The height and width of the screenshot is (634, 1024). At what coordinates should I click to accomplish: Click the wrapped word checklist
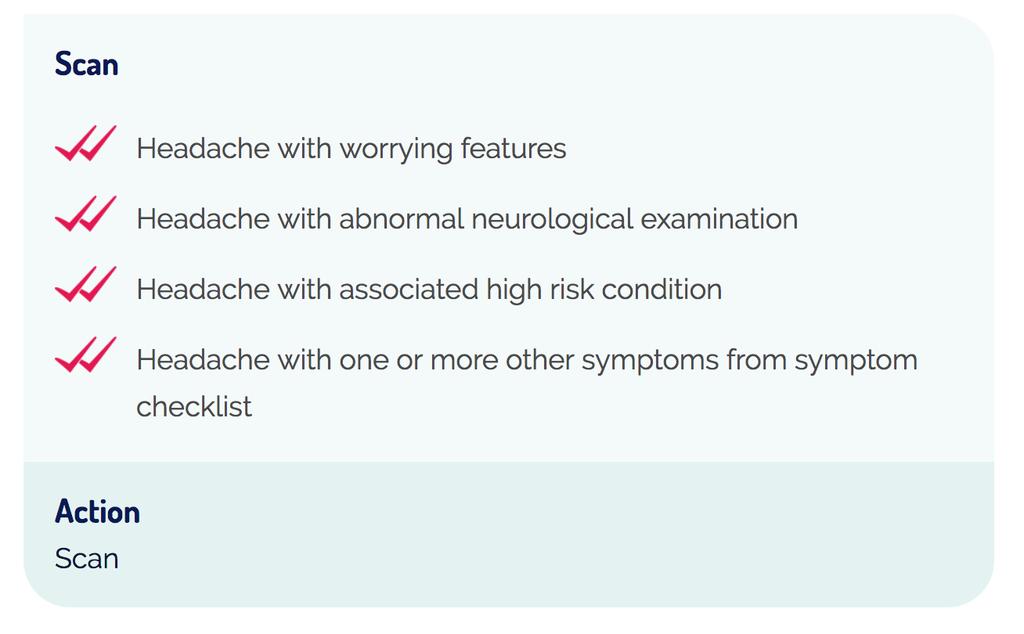tap(194, 407)
